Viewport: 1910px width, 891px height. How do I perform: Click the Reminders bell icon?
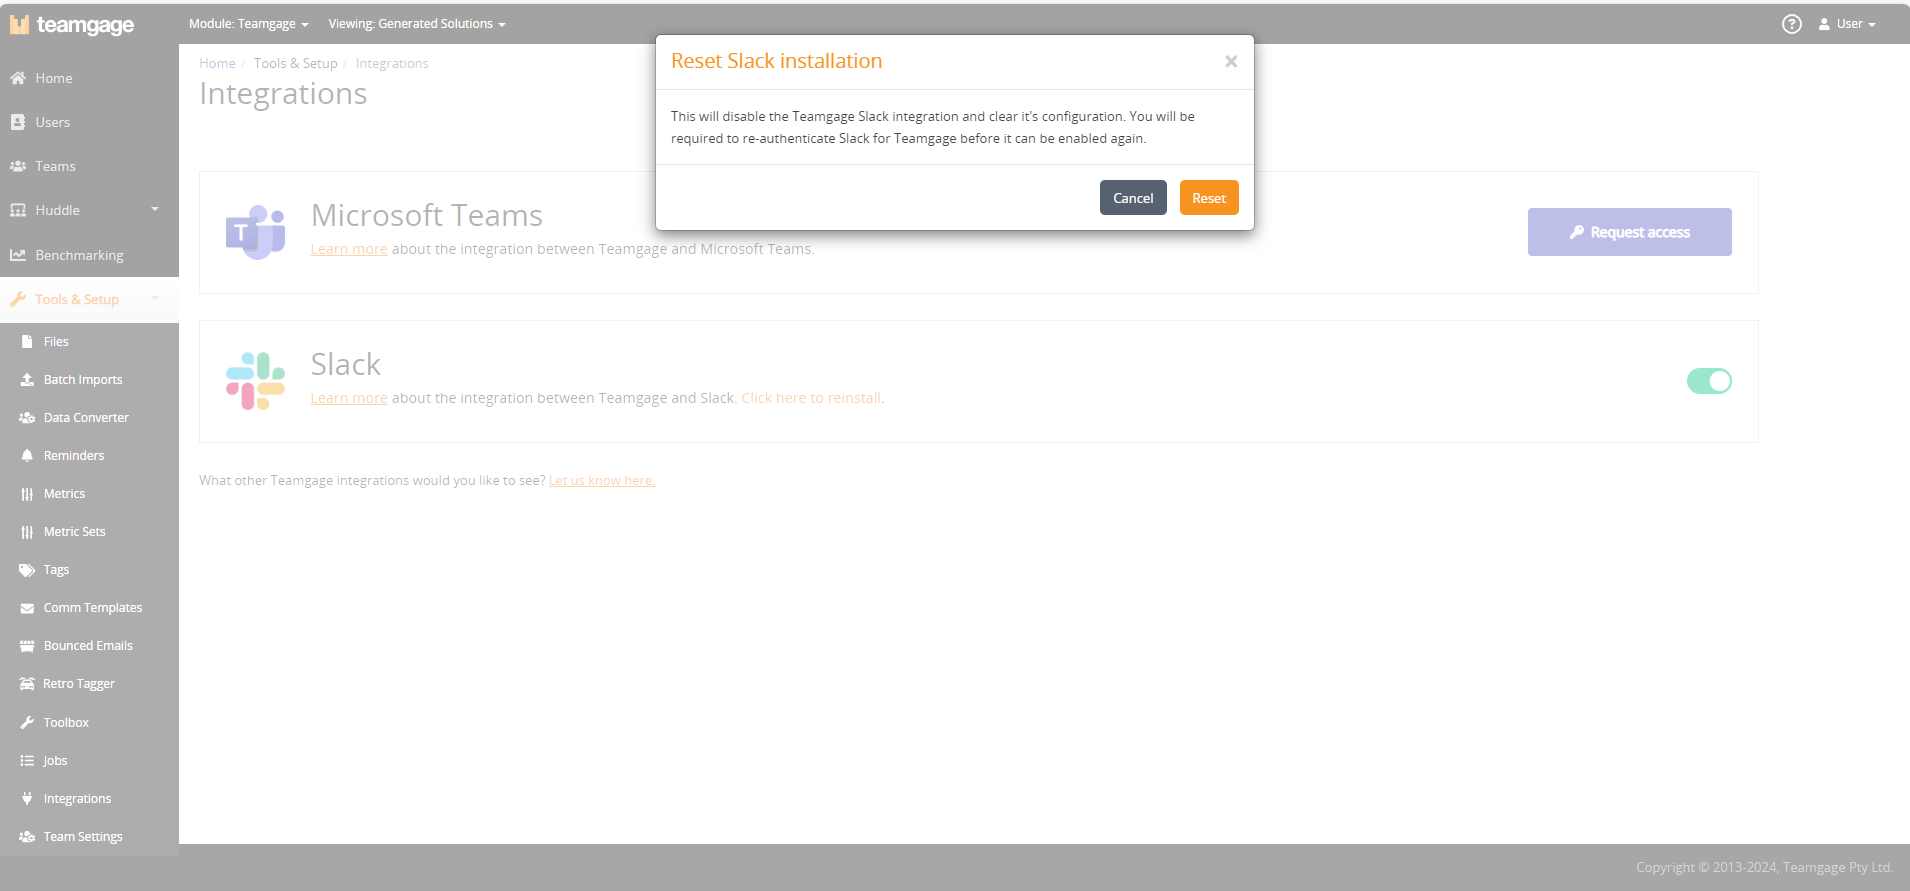27,456
